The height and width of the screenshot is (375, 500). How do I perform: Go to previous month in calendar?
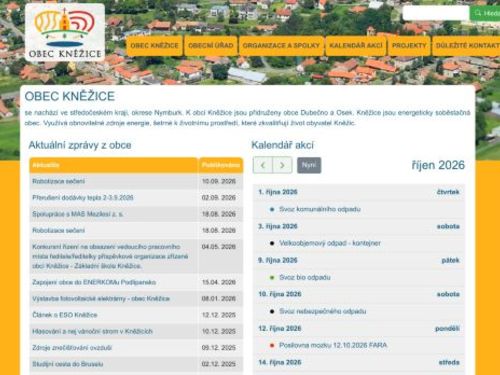[x=263, y=165]
